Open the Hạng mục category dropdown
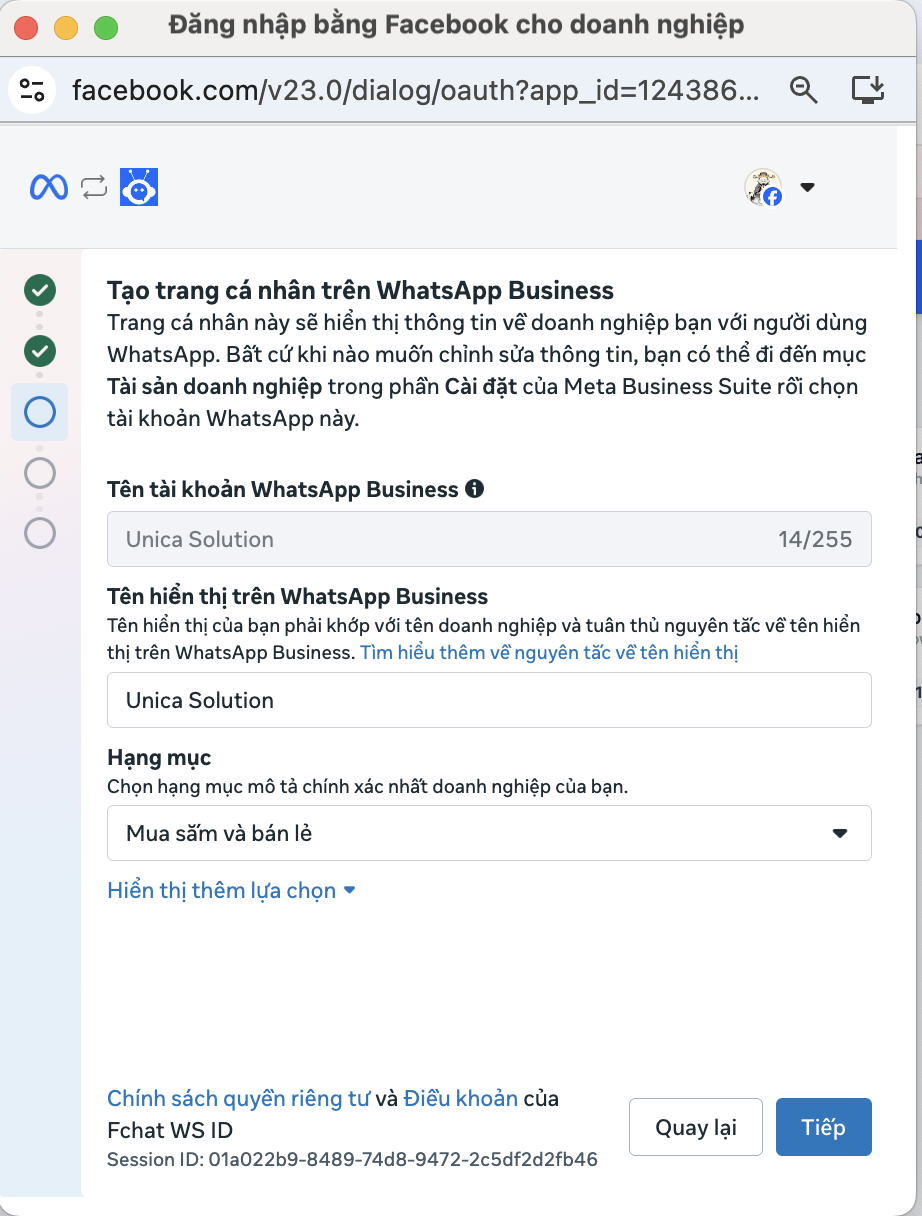The height and width of the screenshot is (1216, 922). tap(489, 833)
